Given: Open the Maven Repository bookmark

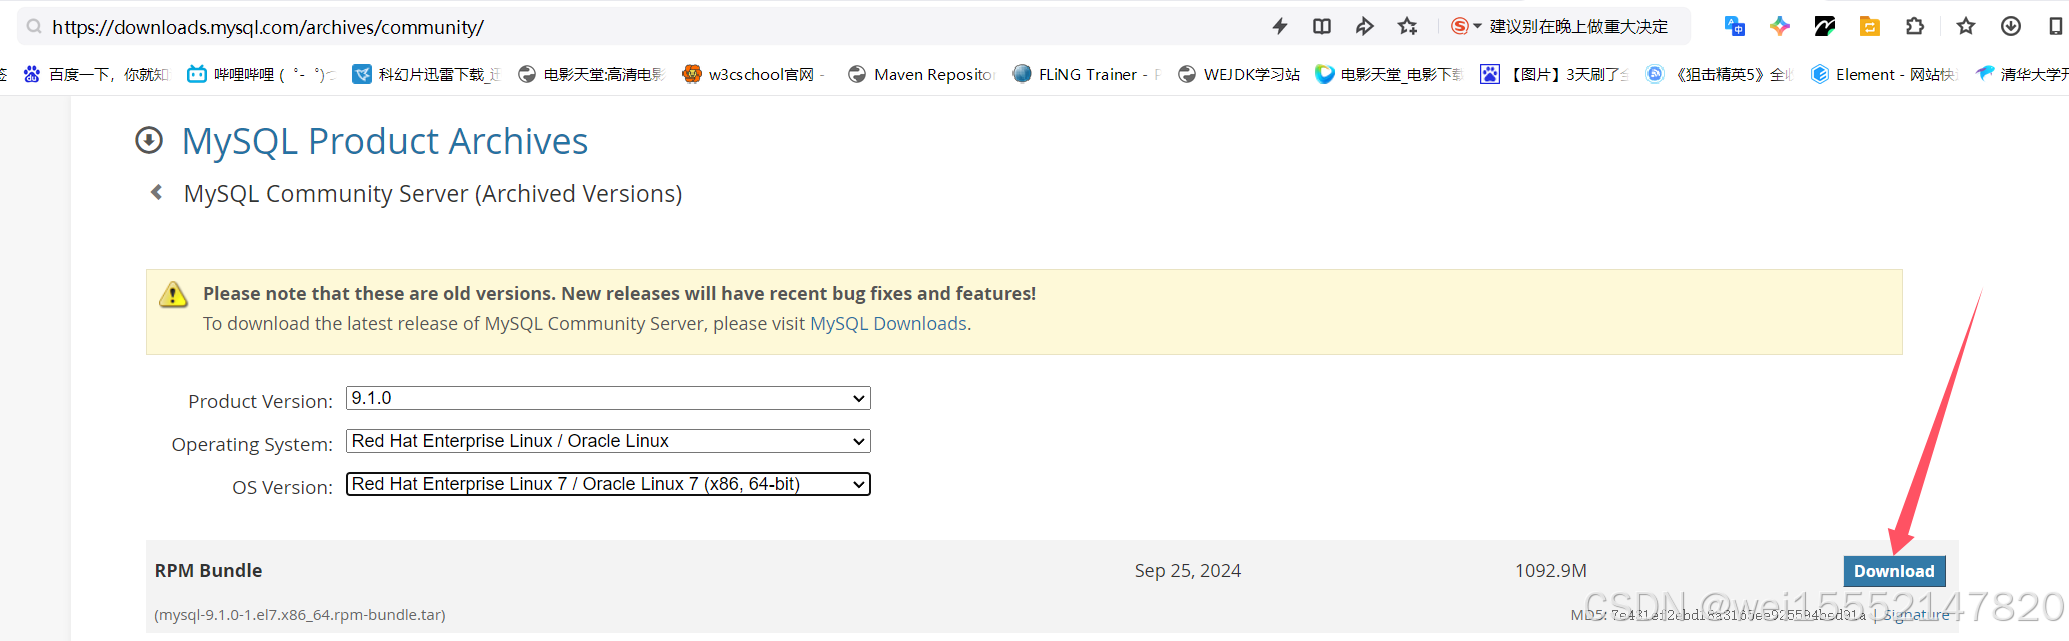Looking at the screenshot, I should click(x=921, y=74).
